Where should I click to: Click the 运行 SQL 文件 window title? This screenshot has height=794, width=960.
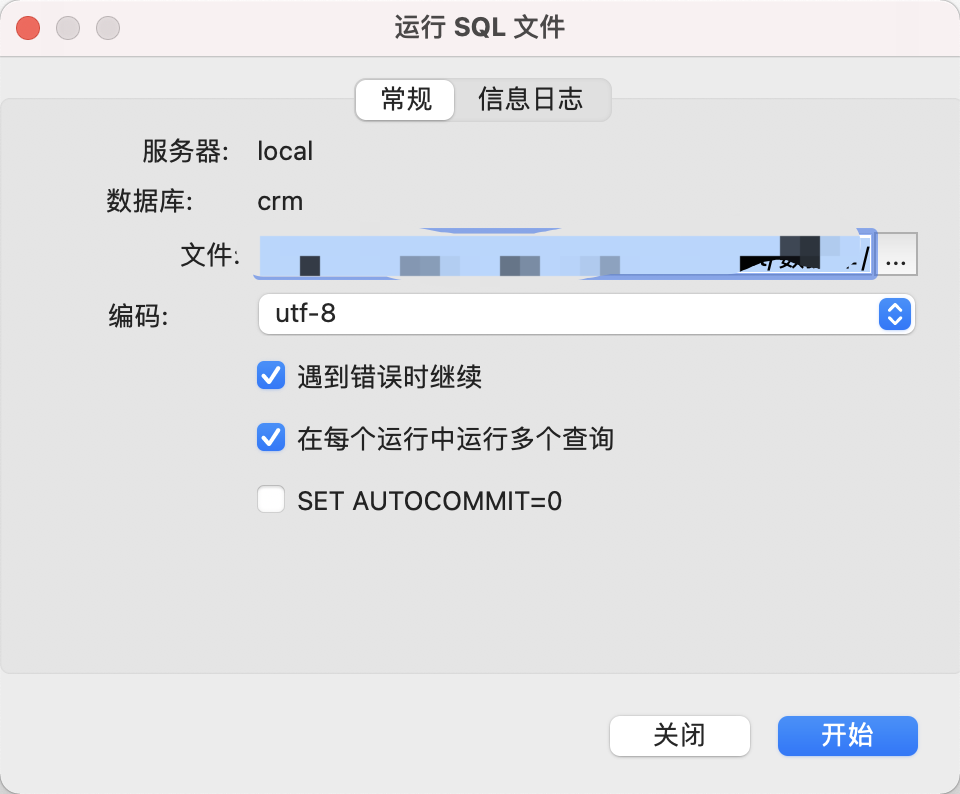(x=479, y=28)
